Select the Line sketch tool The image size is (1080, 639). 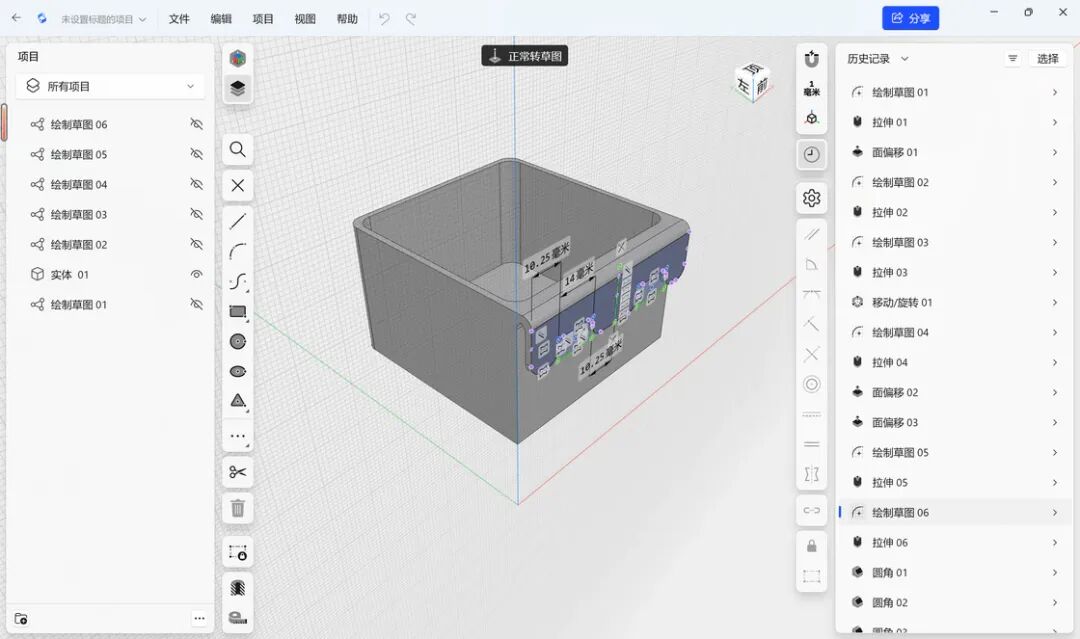(x=238, y=221)
